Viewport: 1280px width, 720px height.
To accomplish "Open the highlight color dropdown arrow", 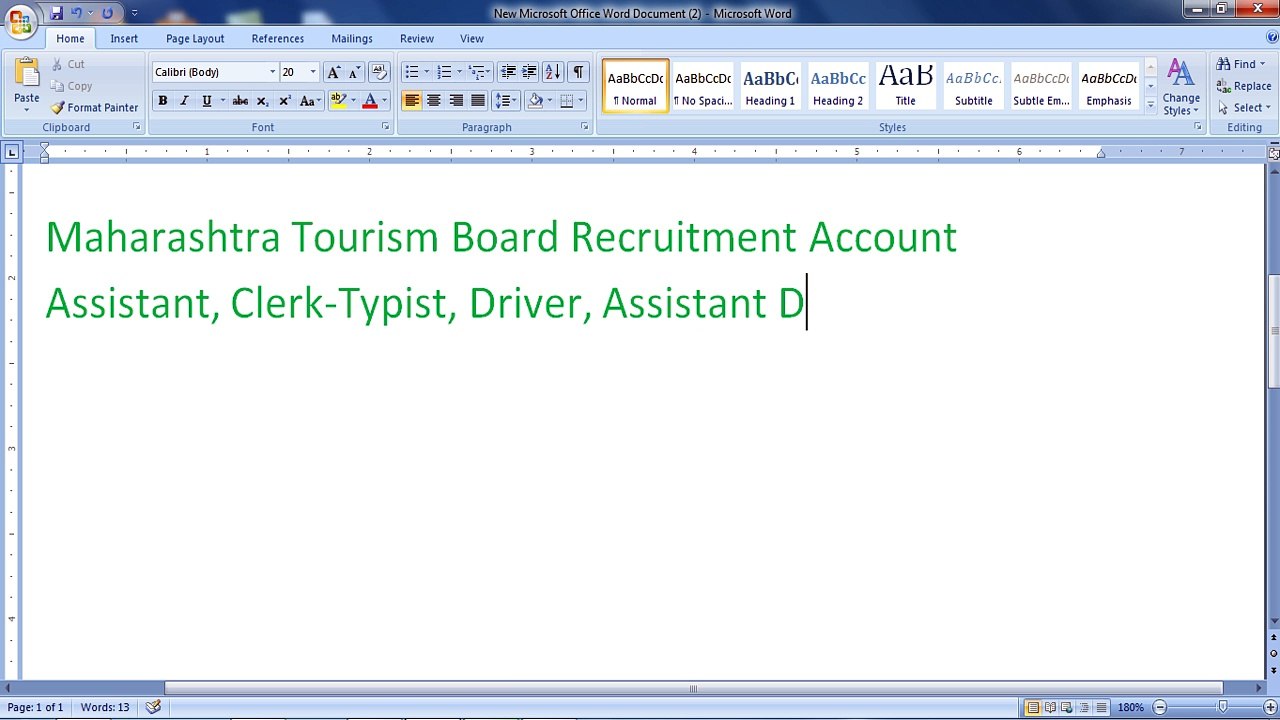I will point(353,101).
